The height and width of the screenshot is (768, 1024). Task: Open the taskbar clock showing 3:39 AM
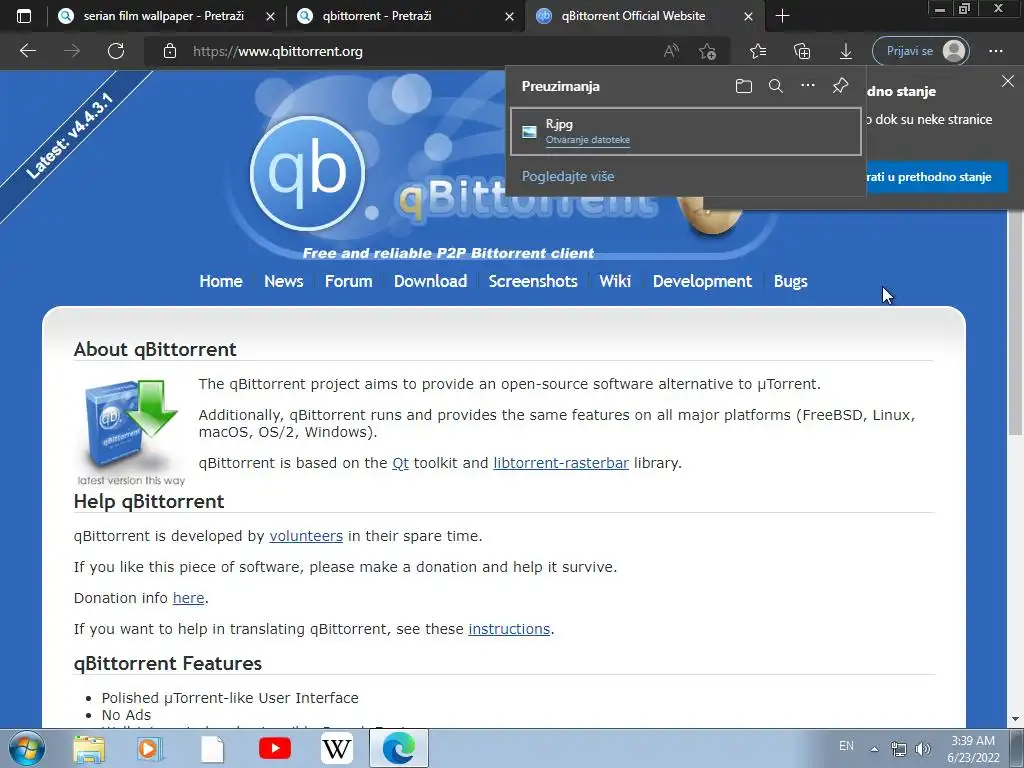pos(973,749)
